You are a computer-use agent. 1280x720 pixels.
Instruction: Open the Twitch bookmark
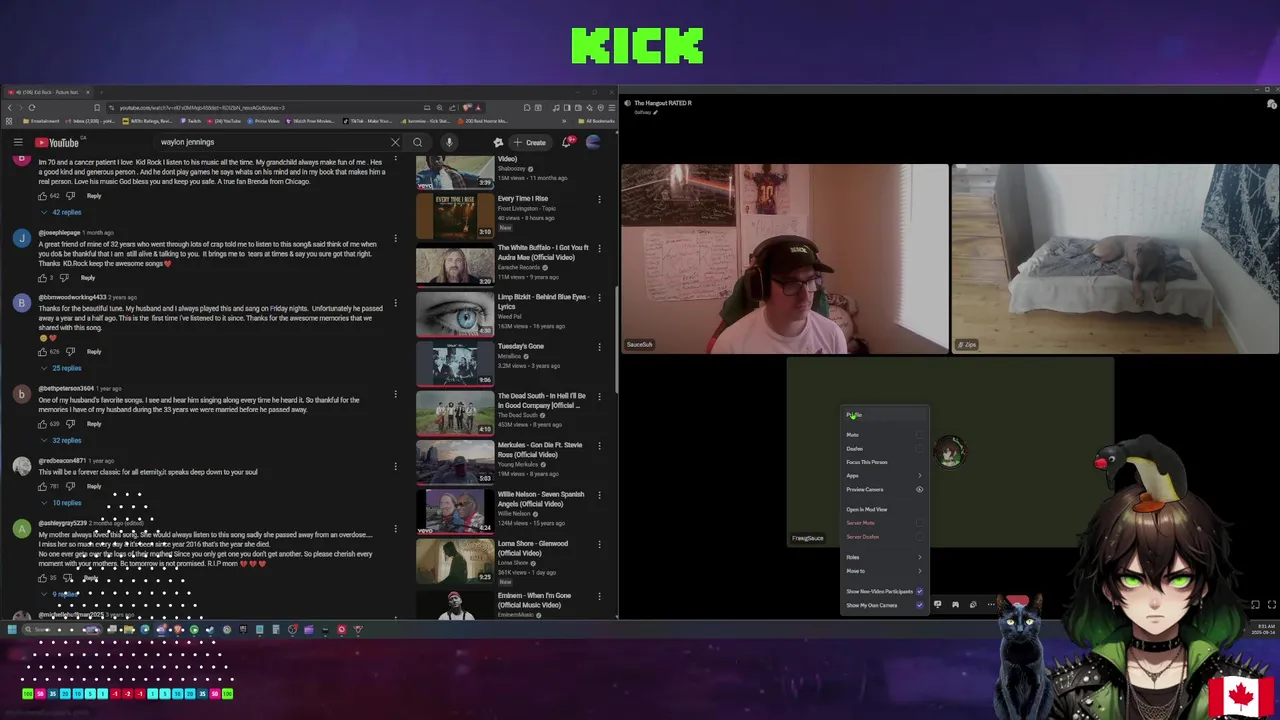pos(191,121)
